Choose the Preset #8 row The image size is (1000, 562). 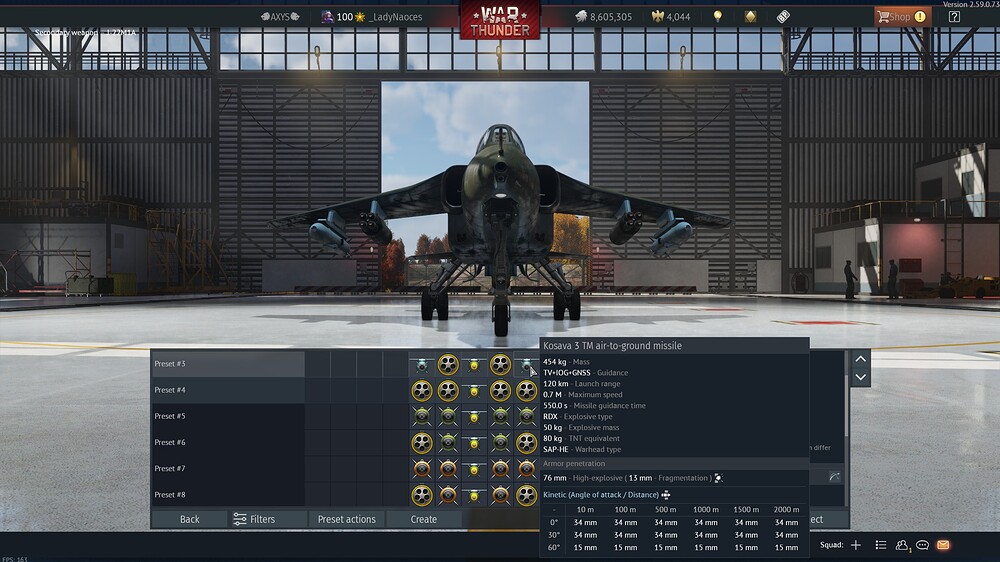[x=228, y=494]
